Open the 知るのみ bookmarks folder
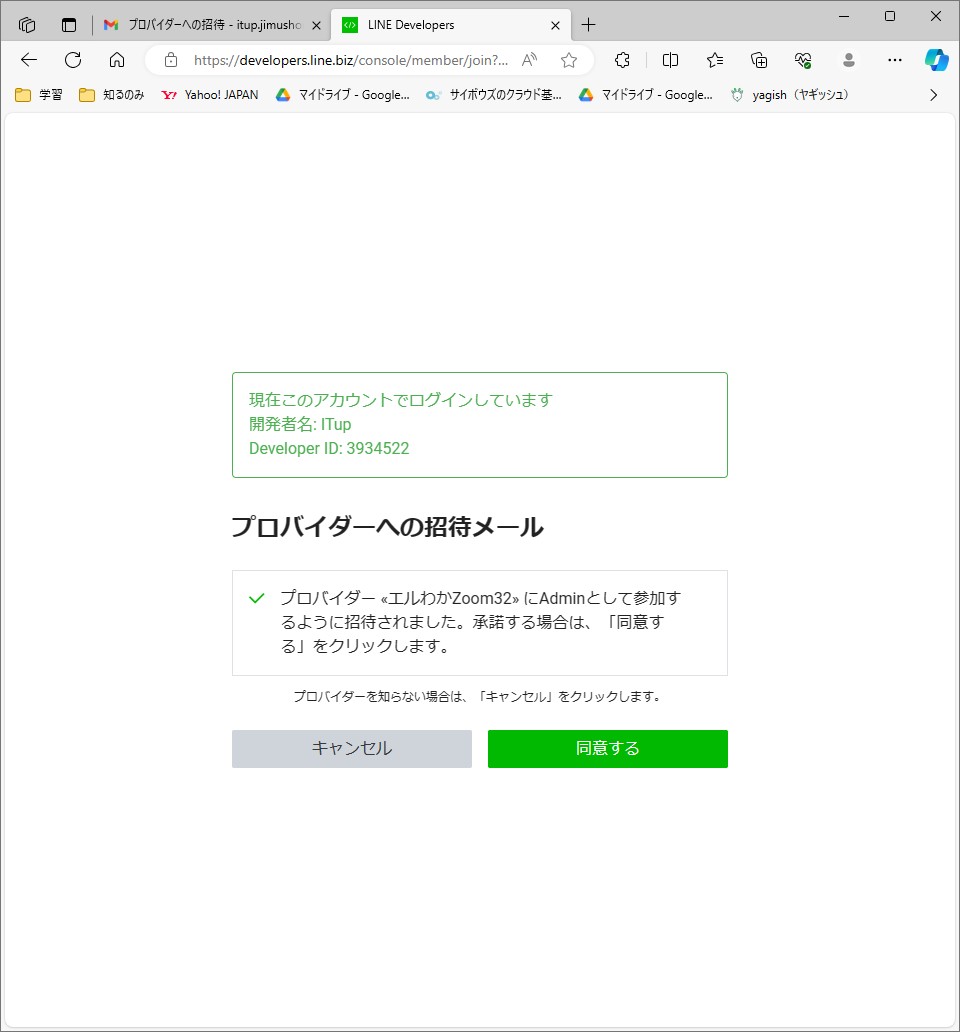Image resolution: width=960 pixels, height=1032 pixels. (x=112, y=95)
